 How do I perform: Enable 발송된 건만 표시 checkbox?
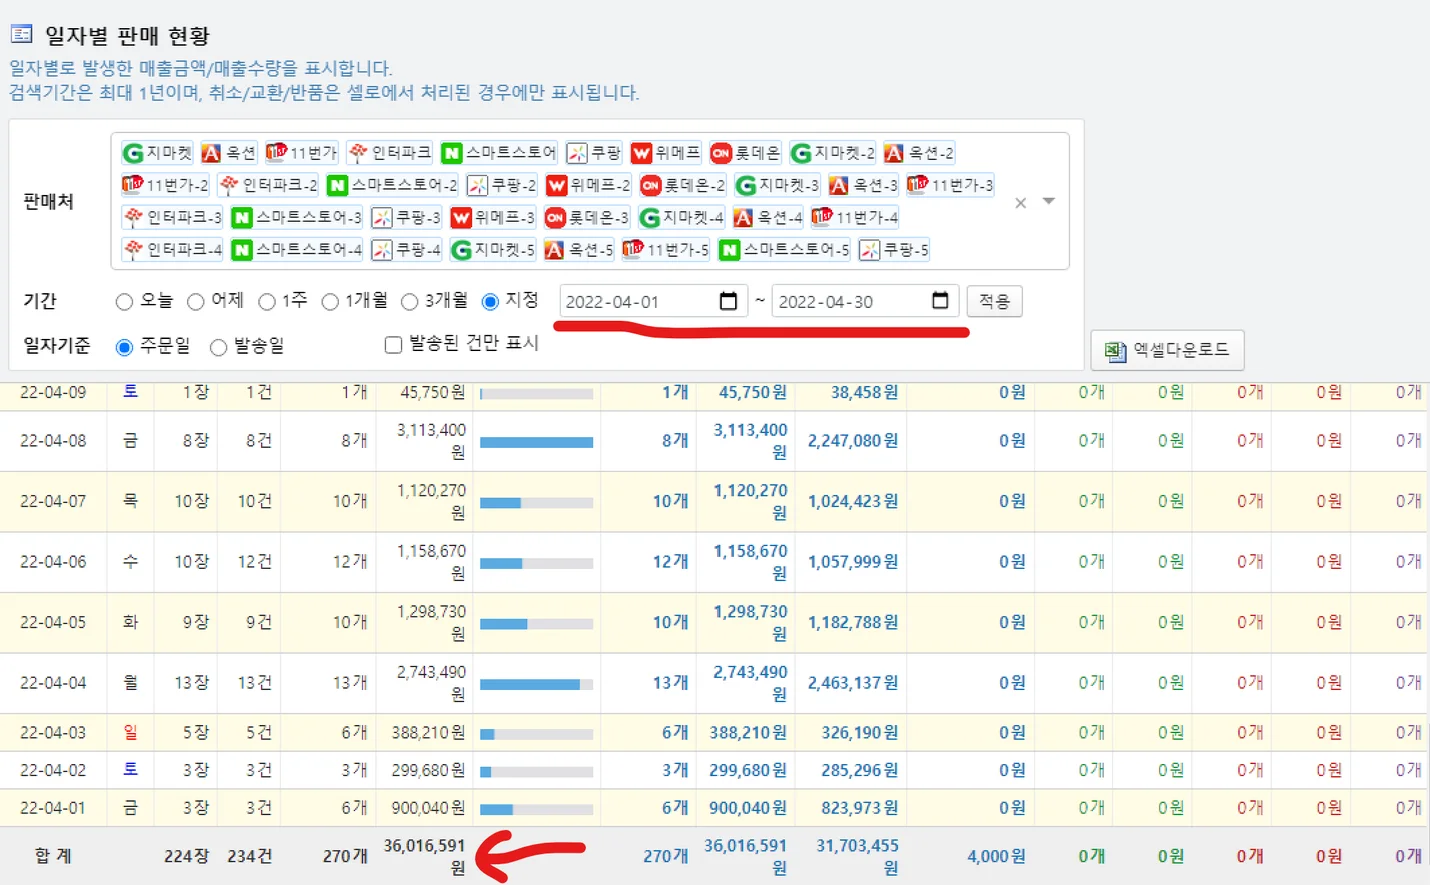coord(393,344)
